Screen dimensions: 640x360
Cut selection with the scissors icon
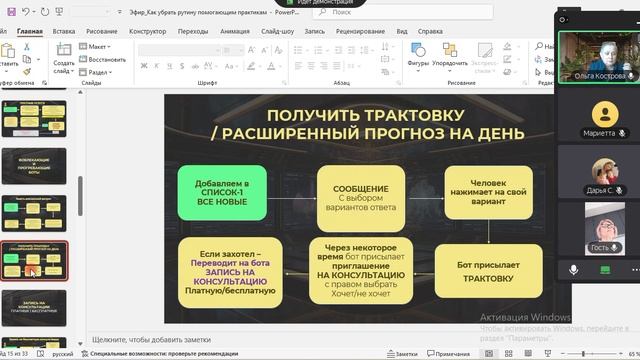pyautogui.click(x=27, y=47)
